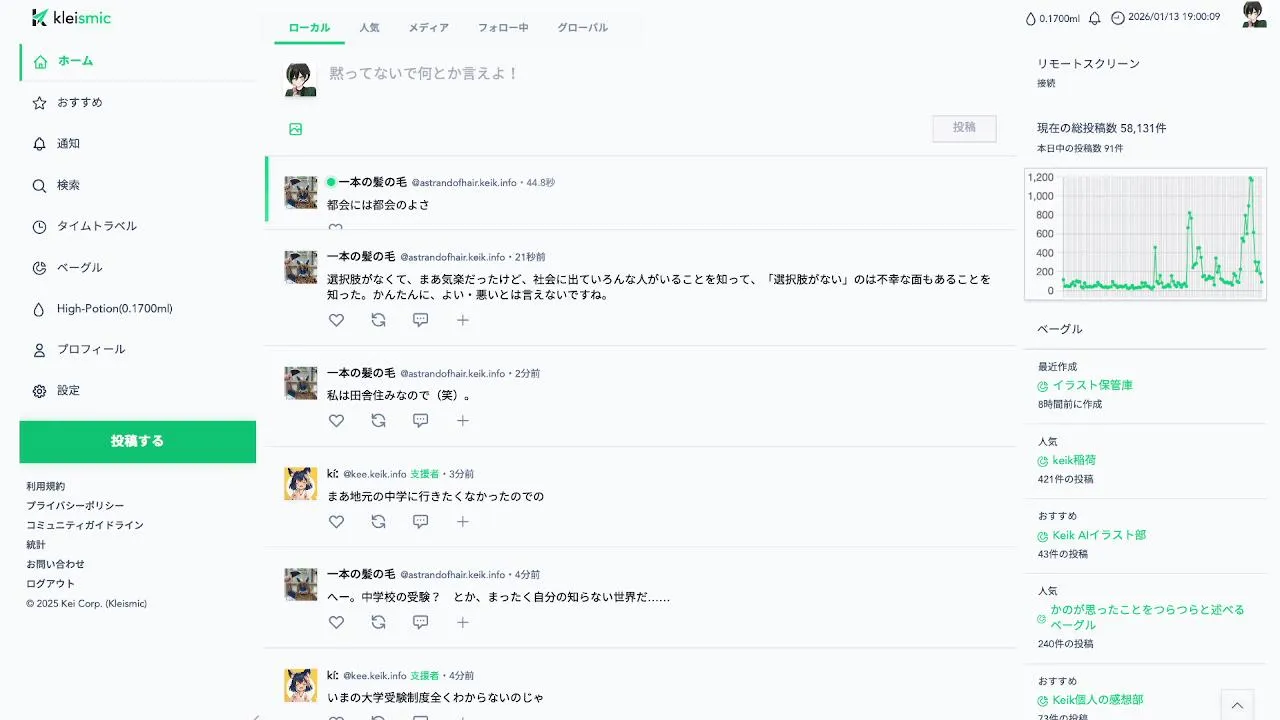The width and height of the screenshot is (1280, 720).
Task: Click the kleismic logo
Action: pyautogui.click(x=71, y=18)
